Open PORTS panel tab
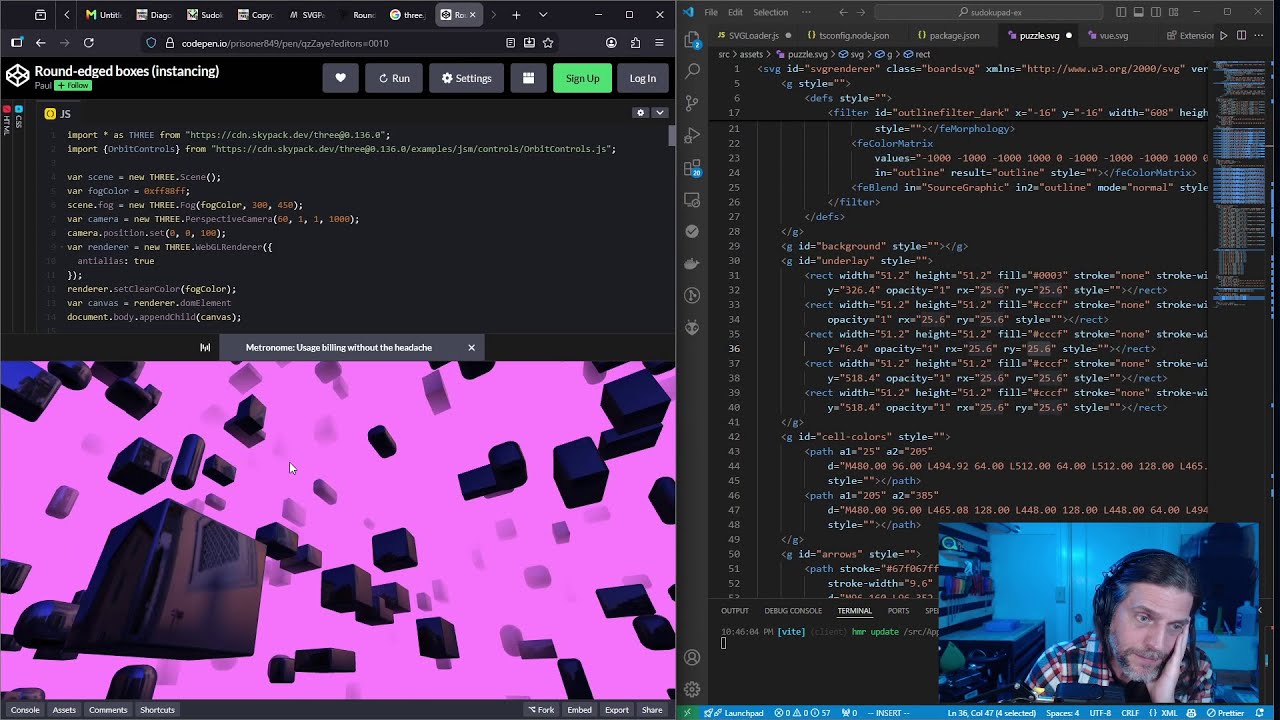Screen dimensions: 1280x720 pyautogui.click(x=898, y=610)
